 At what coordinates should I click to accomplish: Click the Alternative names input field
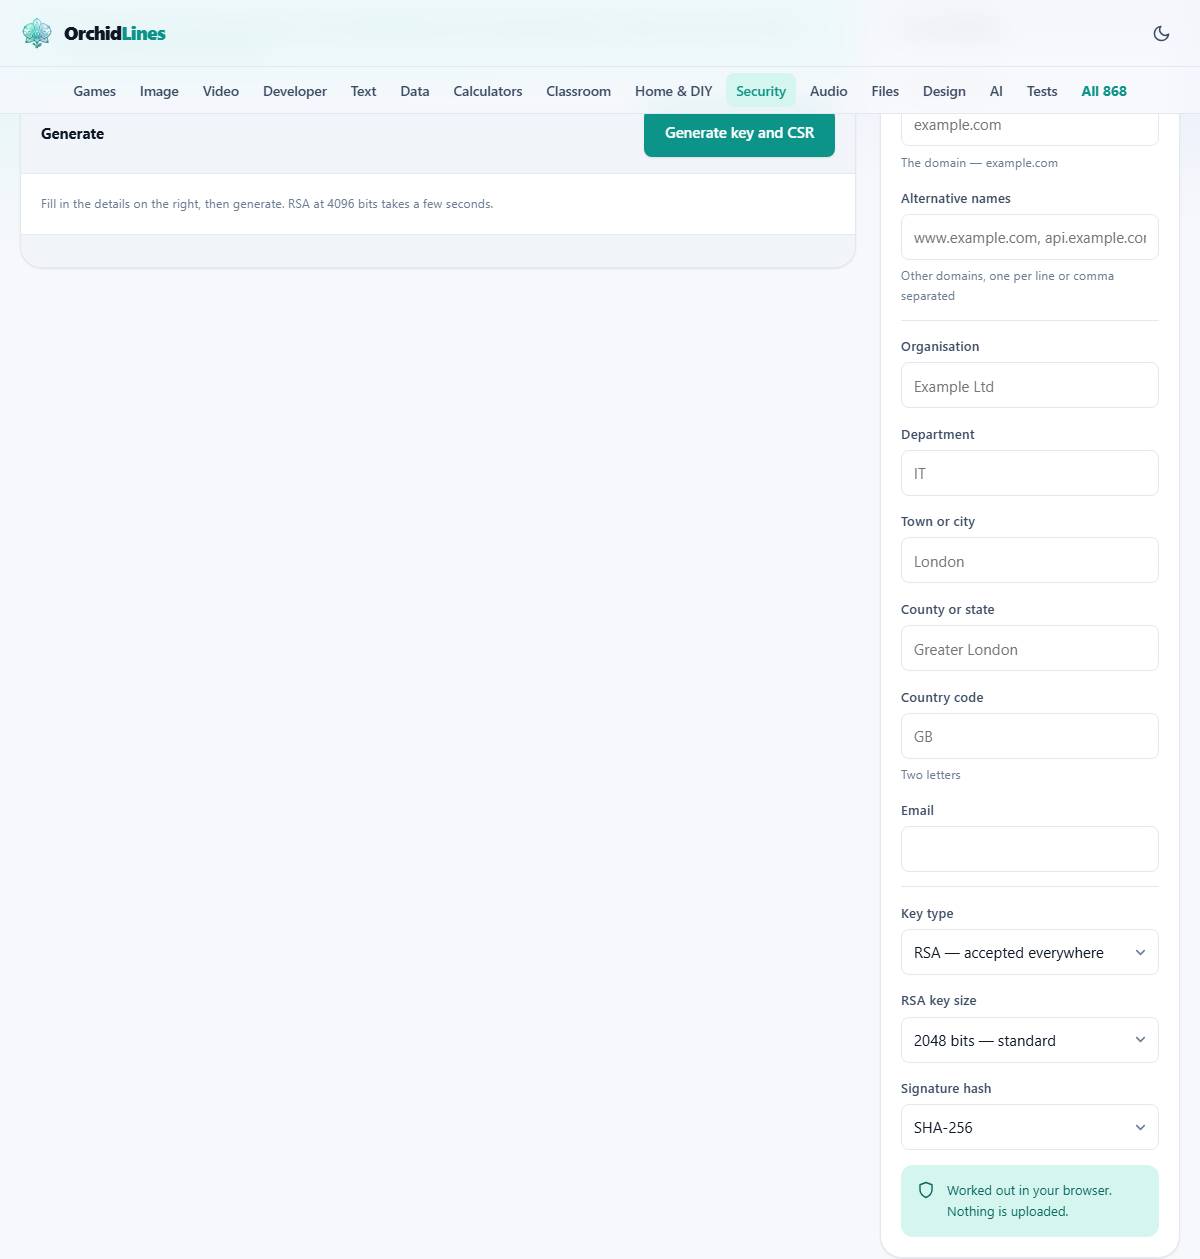(1030, 237)
